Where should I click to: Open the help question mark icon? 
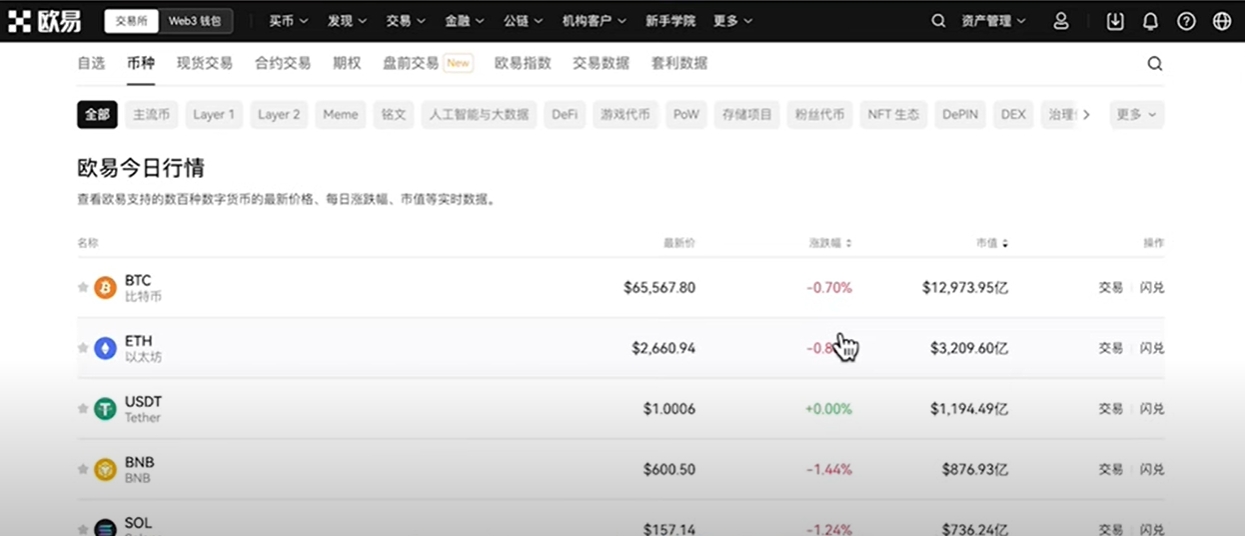(x=1186, y=21)
